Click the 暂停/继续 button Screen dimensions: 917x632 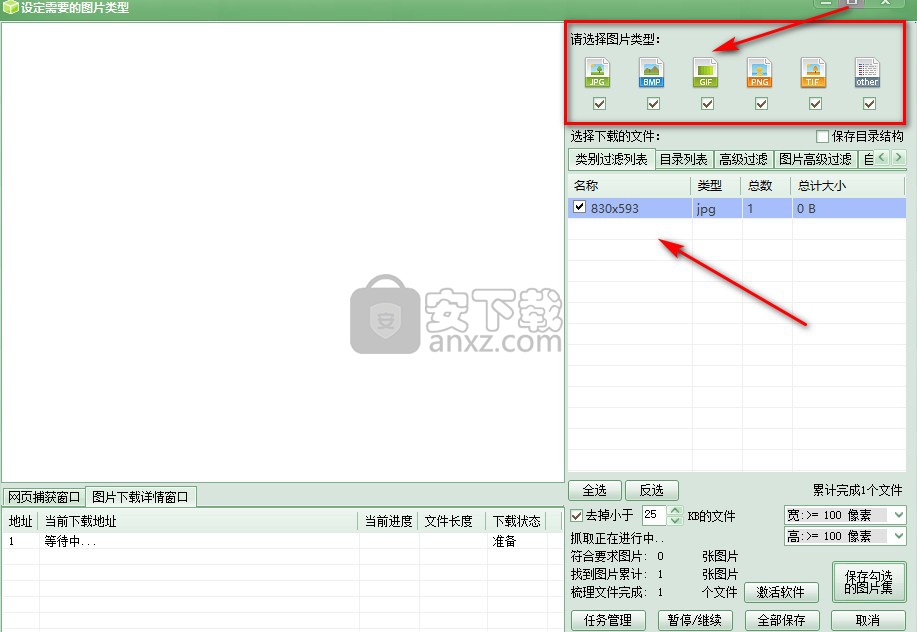[x=695, y=620]
